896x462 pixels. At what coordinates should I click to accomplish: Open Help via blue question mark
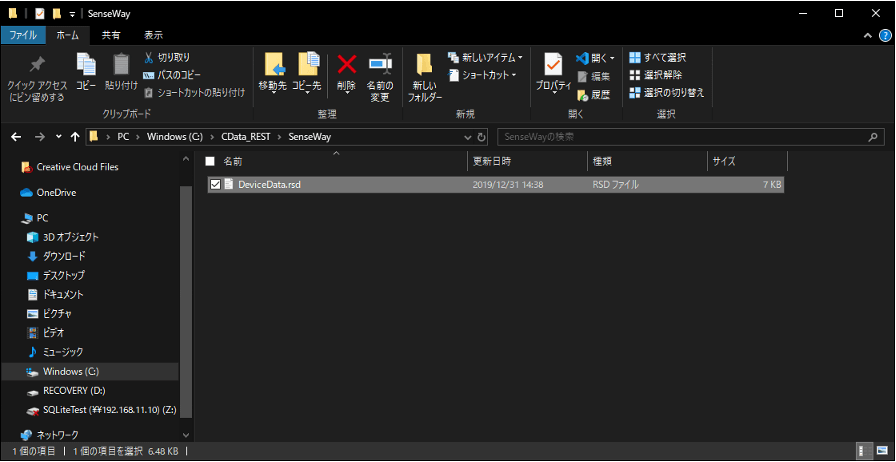[x=885, y=35]
